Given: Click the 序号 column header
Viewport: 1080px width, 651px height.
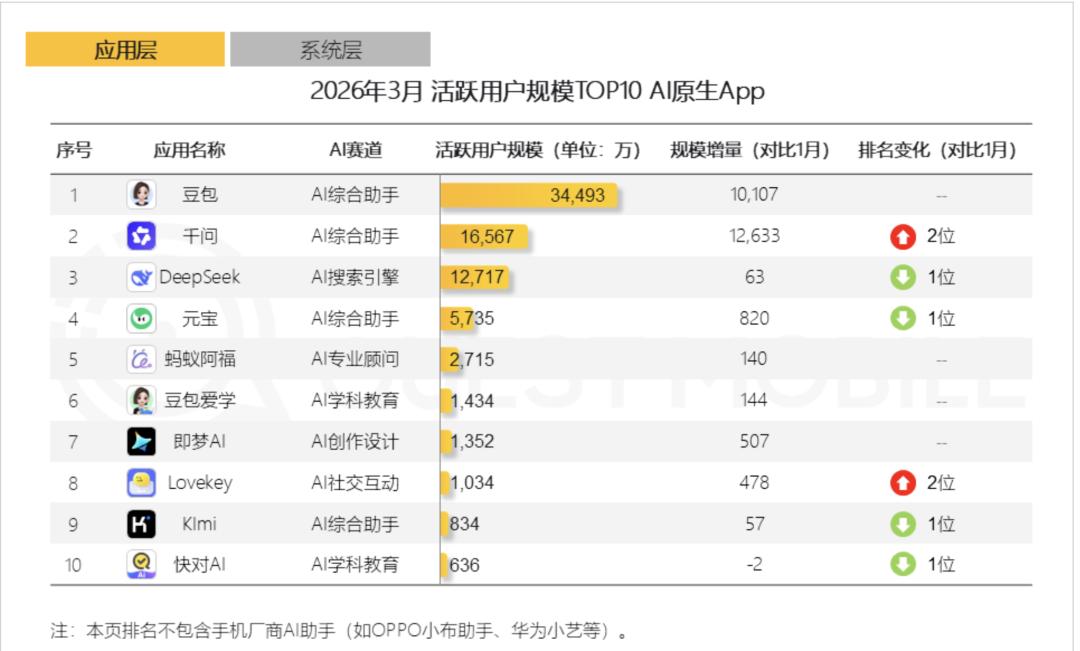Looking at the screenshot, I should coord(74,149).
